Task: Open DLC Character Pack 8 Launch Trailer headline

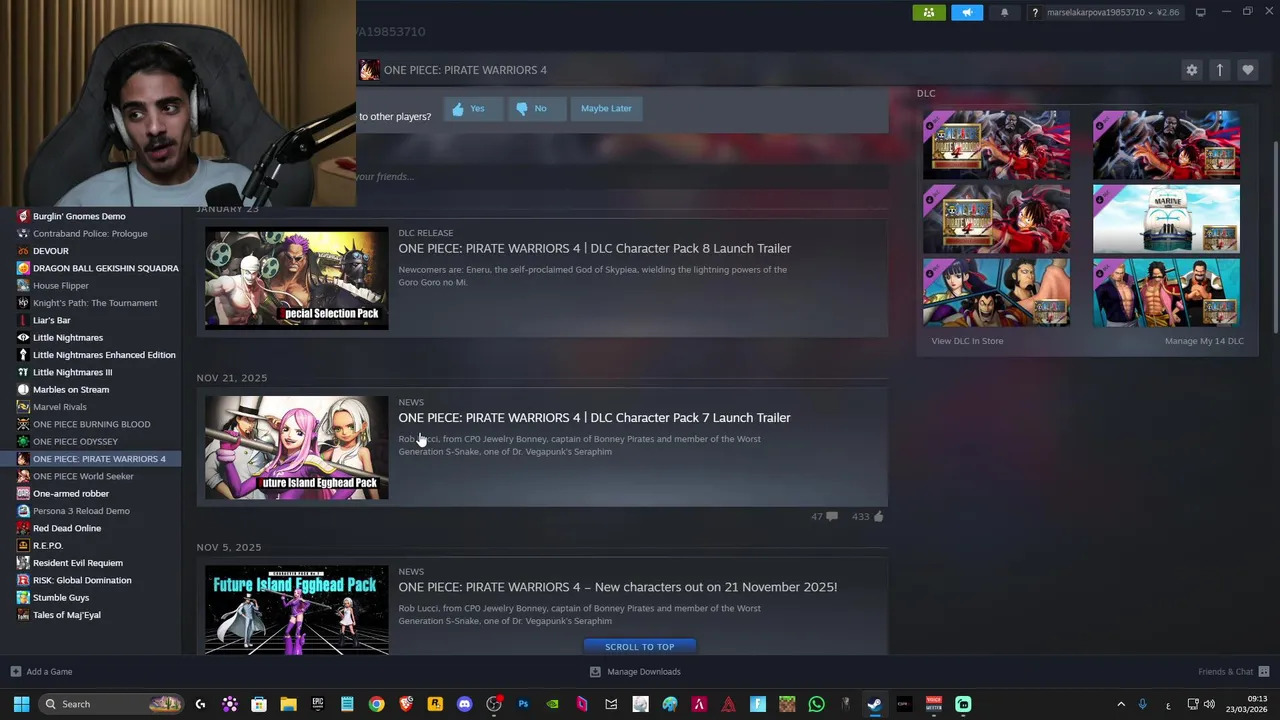Action: [x=594, y=248]
